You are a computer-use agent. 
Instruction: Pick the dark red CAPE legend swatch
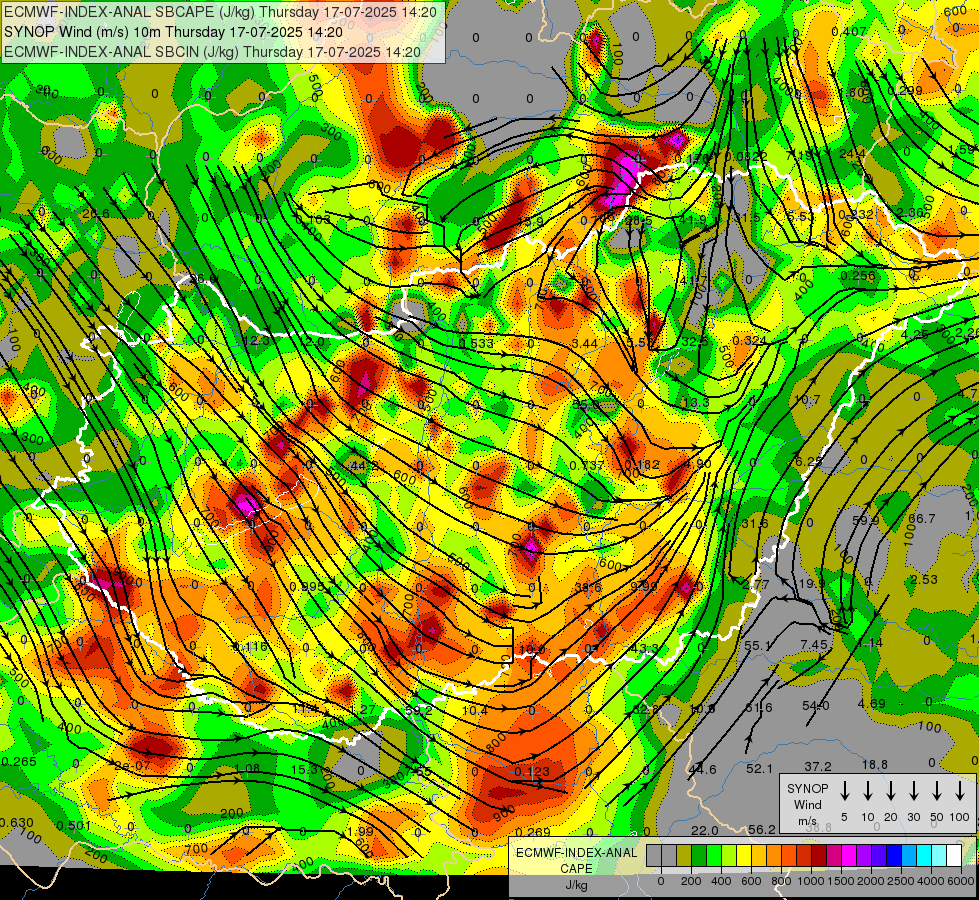coord(819,855)
